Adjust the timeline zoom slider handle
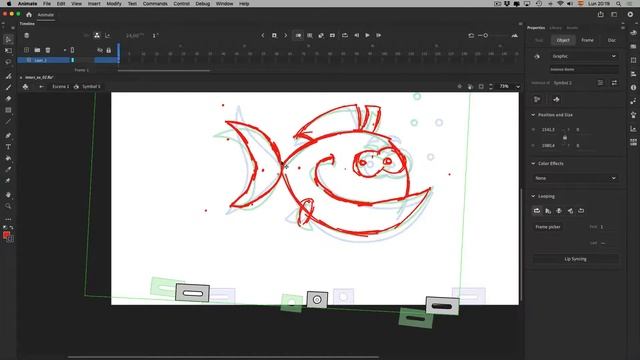Screen dimensions: 640x360 tap(485, 36)
